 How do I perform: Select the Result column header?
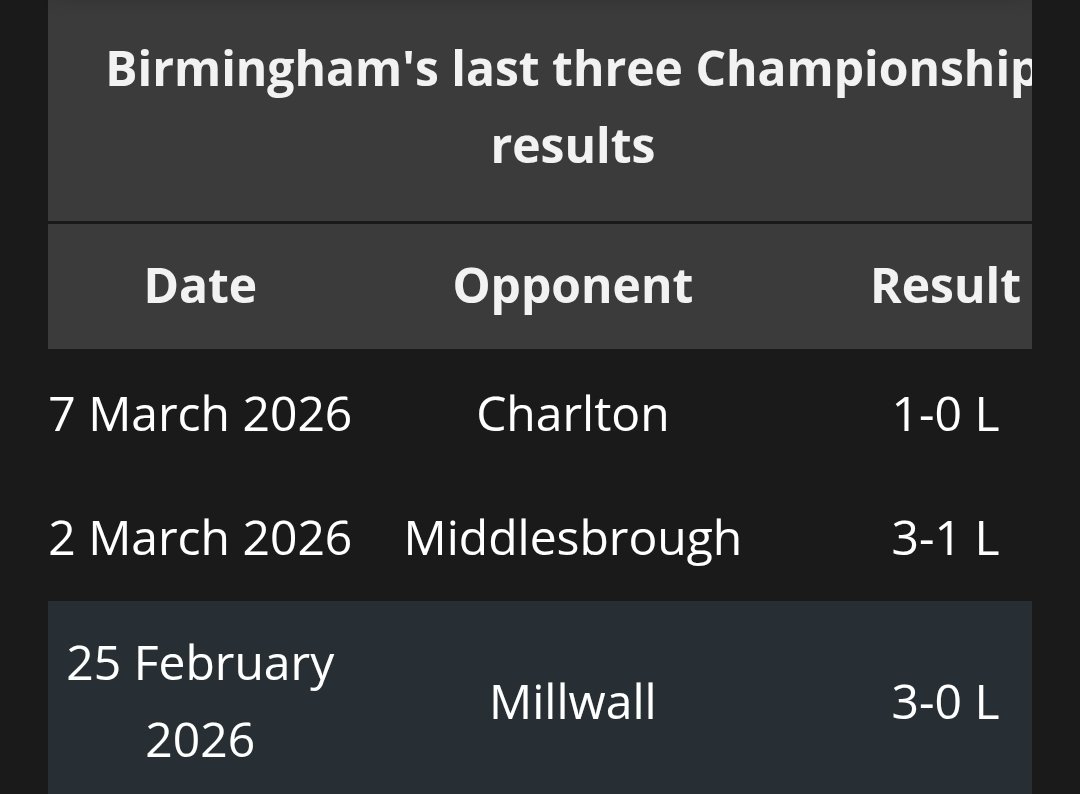(945, 286)
